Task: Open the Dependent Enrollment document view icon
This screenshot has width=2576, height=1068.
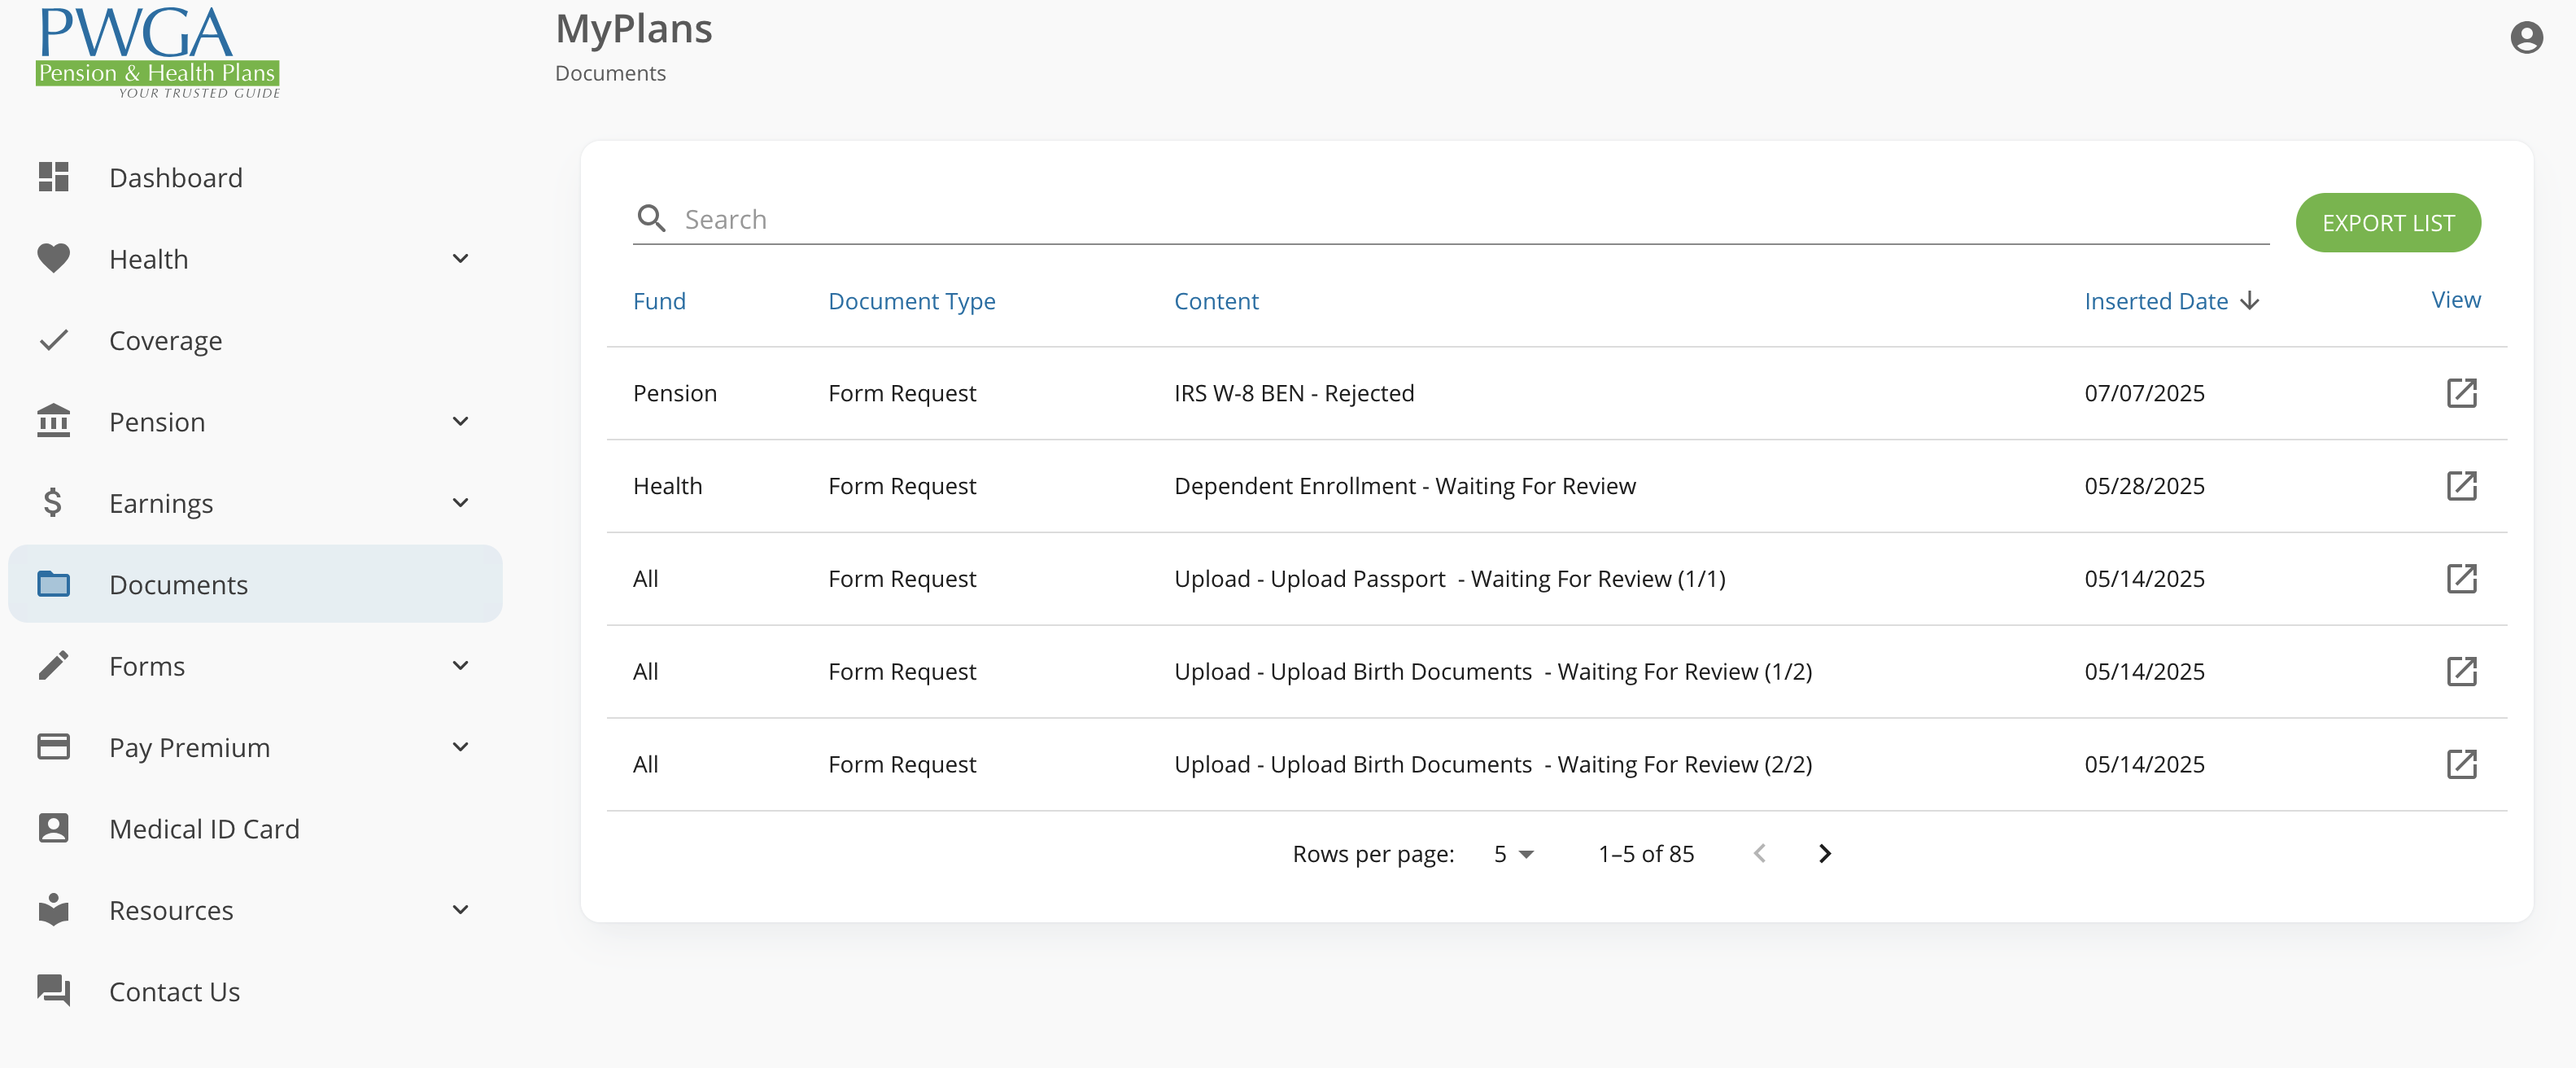Action: click(2461, 486)
